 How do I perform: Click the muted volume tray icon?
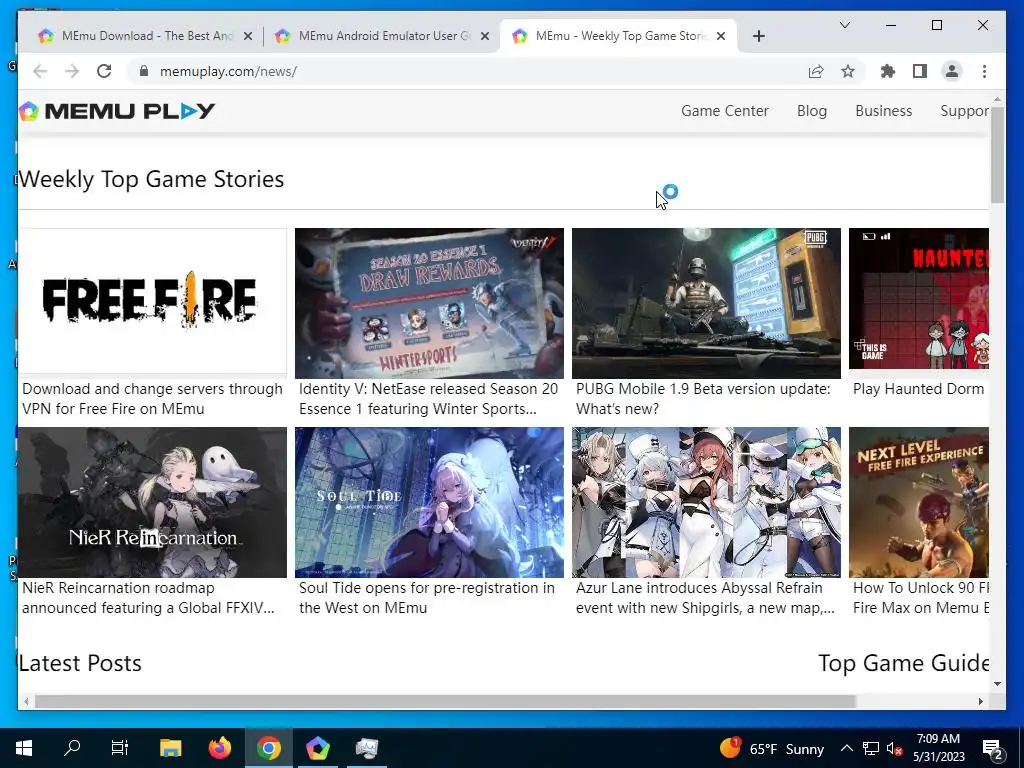[x=895, y=748]
